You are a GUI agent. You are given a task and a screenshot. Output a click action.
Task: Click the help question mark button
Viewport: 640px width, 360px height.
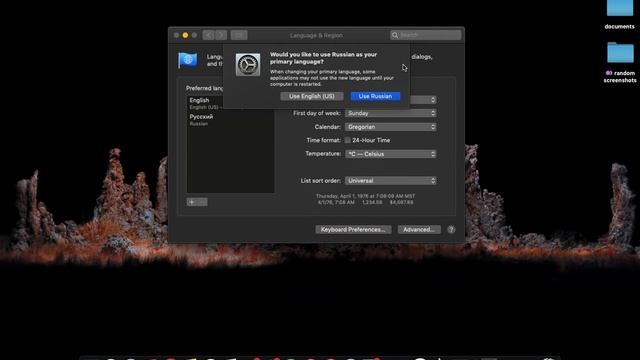pyautogui.click(x=451, y=229)
